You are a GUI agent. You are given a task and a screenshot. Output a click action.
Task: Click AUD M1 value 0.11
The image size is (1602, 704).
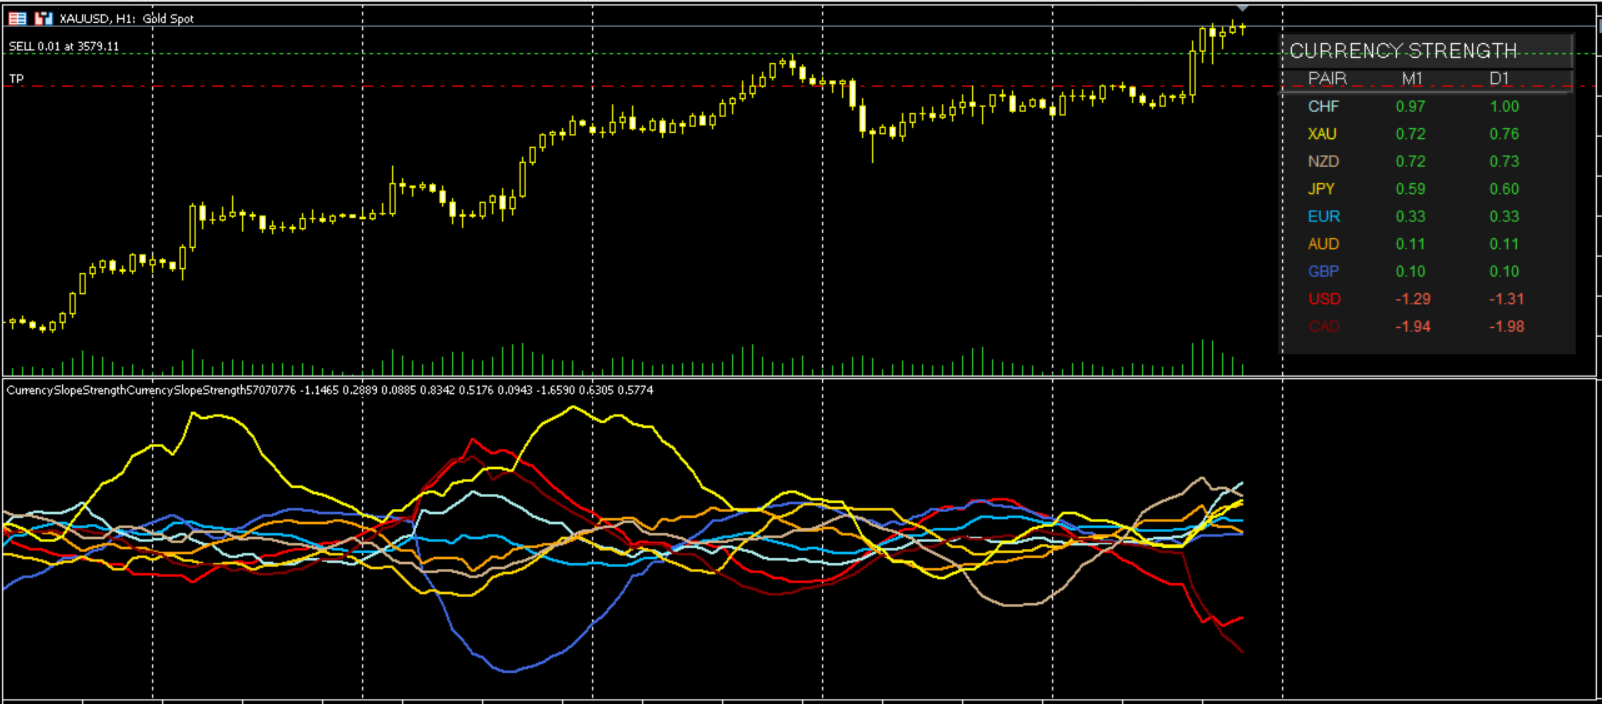point(1411,244)
